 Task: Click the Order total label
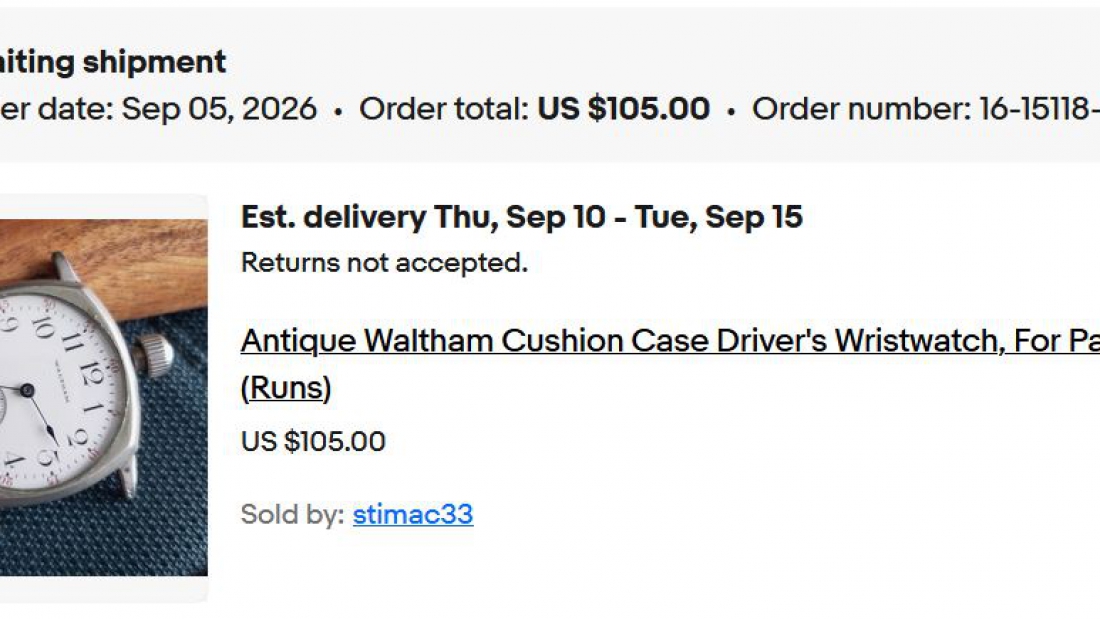(x=444, y=109)
